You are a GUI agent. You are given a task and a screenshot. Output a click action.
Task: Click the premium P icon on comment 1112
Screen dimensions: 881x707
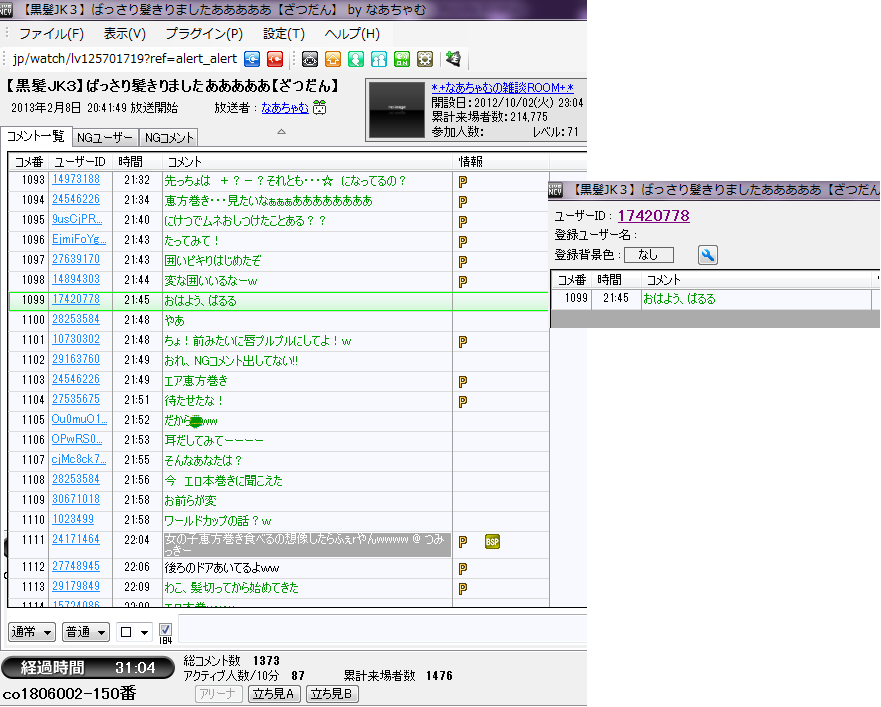point(463,569)
